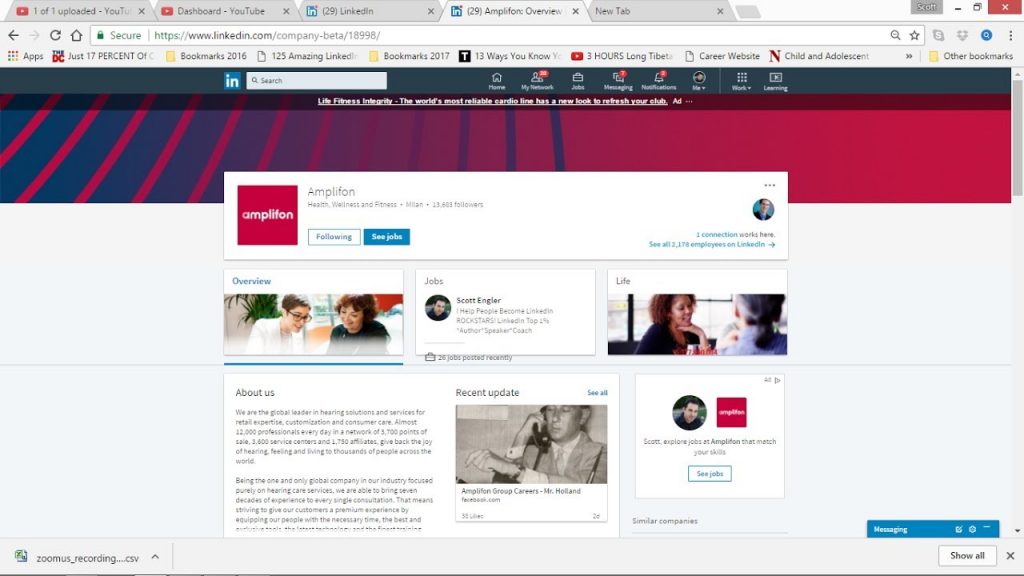Viewport: 1024px width, 576px height.
Task: Click the LinkedIn logo icon
Action: point(232,81)
